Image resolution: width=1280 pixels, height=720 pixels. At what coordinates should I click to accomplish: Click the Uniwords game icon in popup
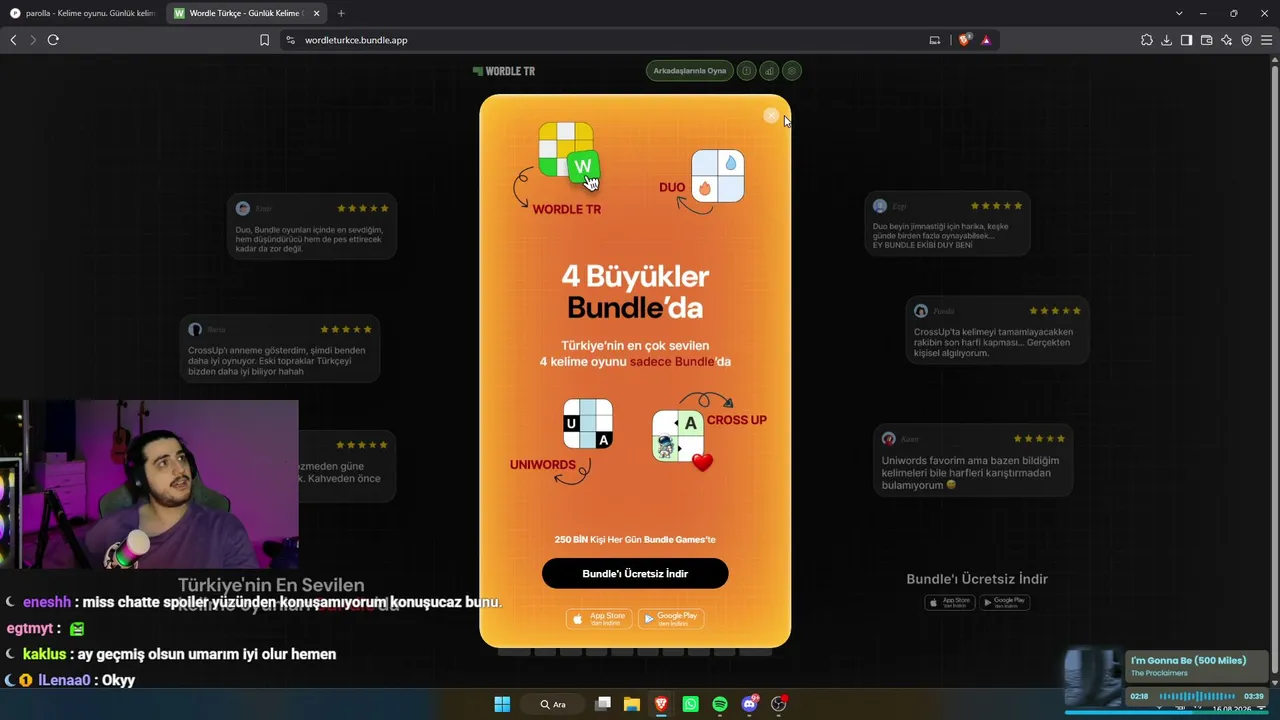click(x=588, y=424)
